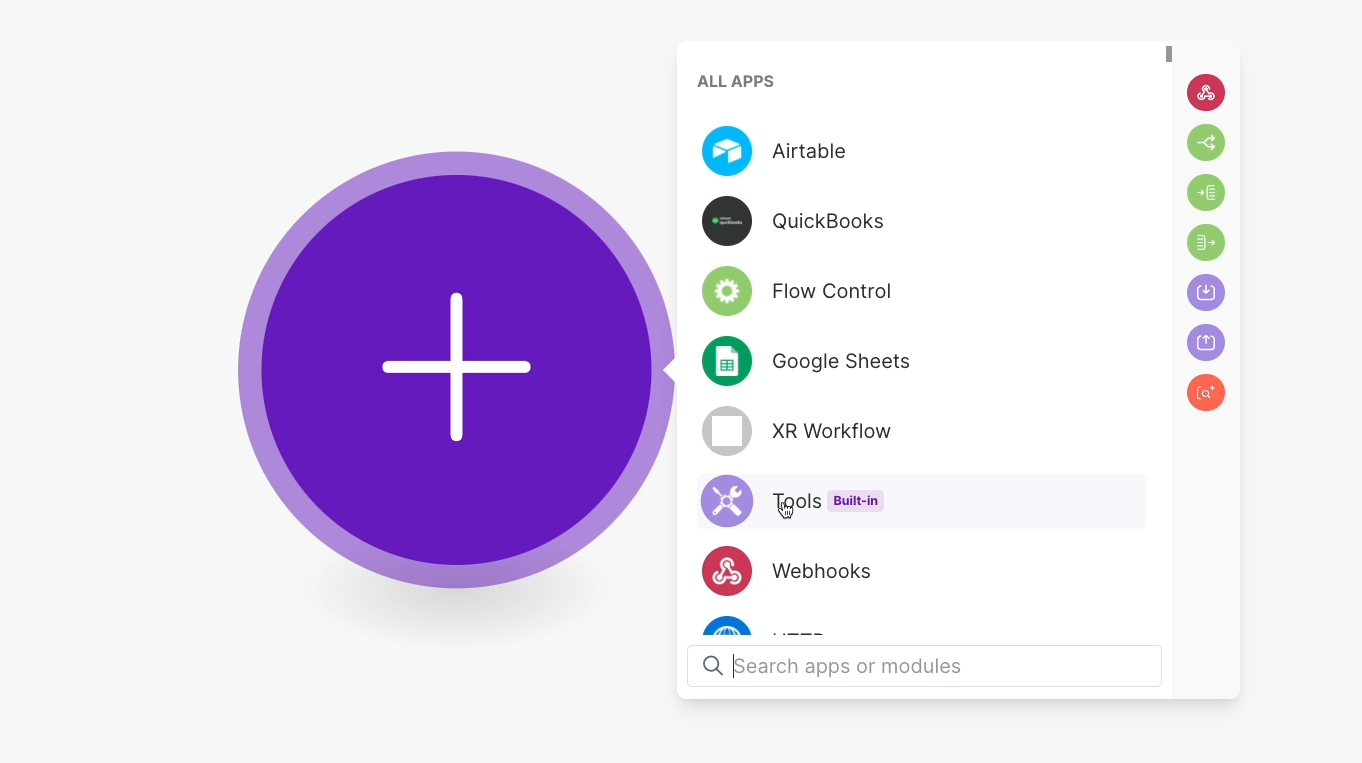Open the Flow Control gear app

(921, 291)
